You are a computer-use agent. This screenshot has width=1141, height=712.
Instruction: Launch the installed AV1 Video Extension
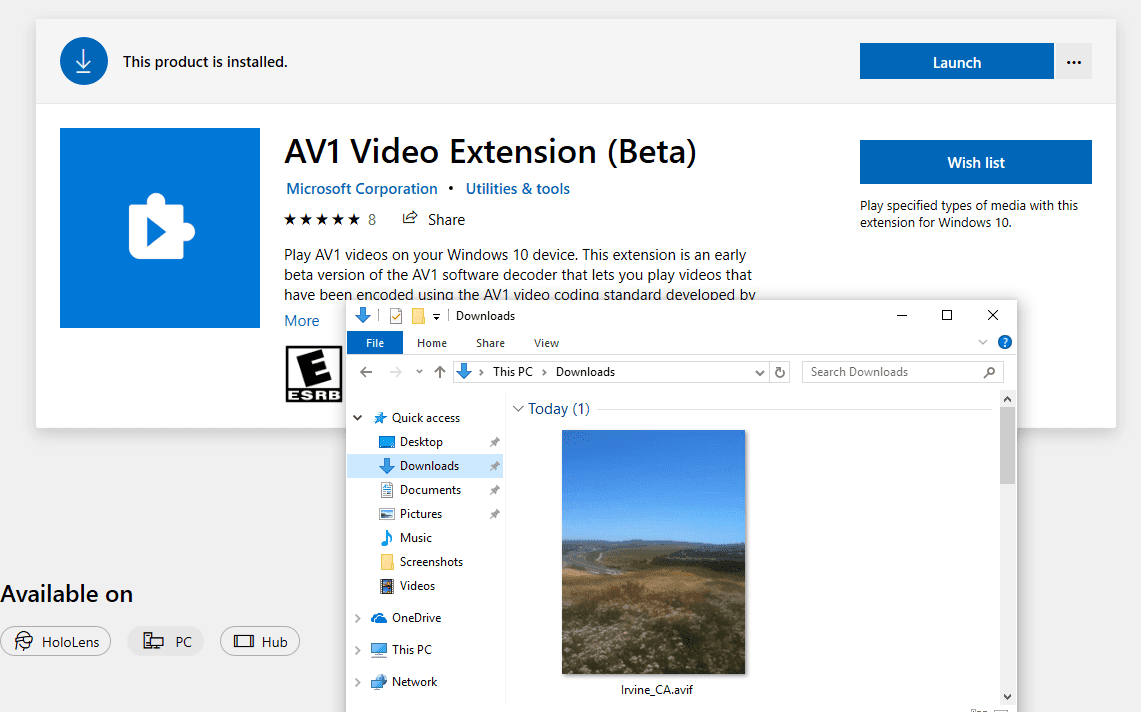click(x=956, y=61)
